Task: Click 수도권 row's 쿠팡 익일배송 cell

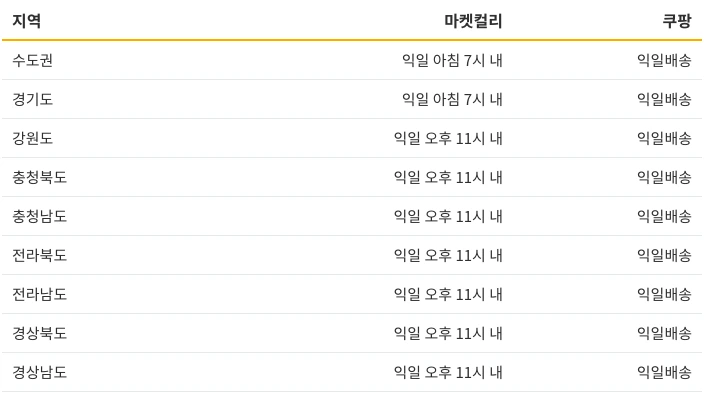Action: [664, 60]
